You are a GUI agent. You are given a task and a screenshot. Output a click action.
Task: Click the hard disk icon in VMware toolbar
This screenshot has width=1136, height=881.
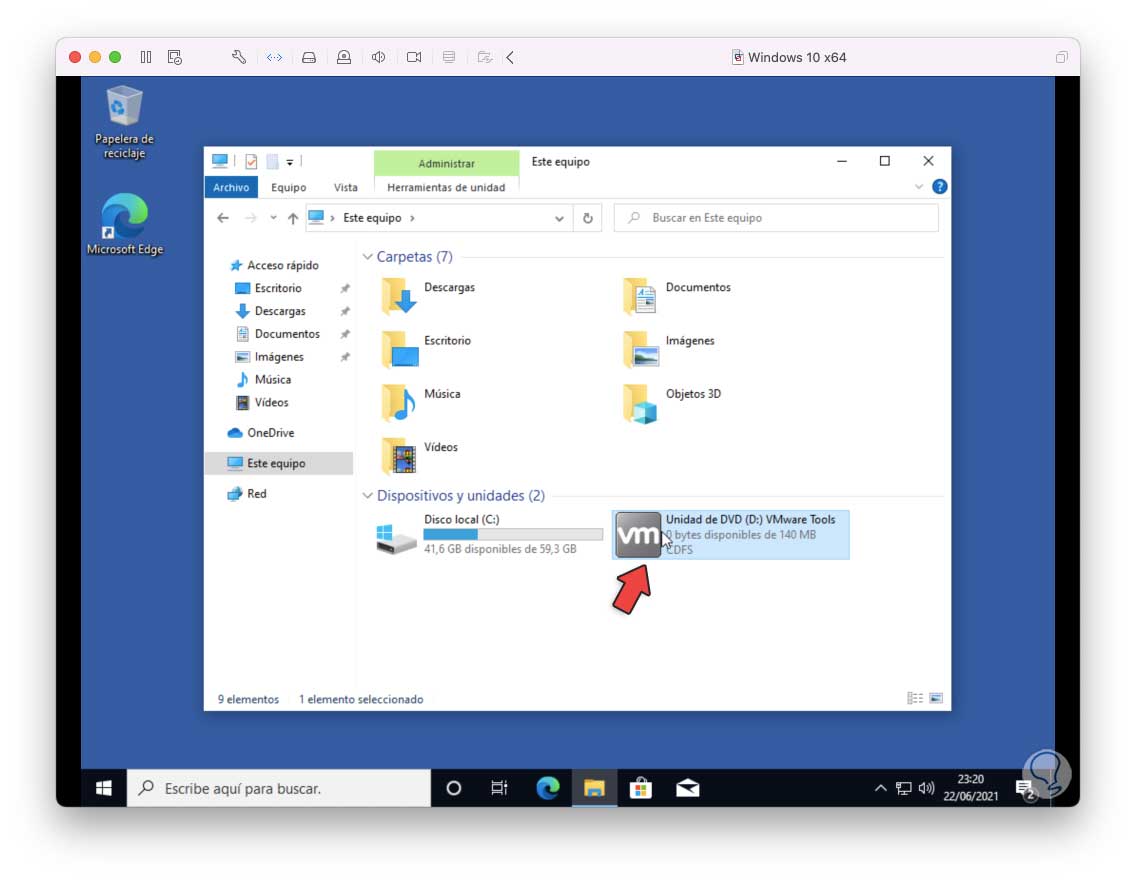pos(309,57)
